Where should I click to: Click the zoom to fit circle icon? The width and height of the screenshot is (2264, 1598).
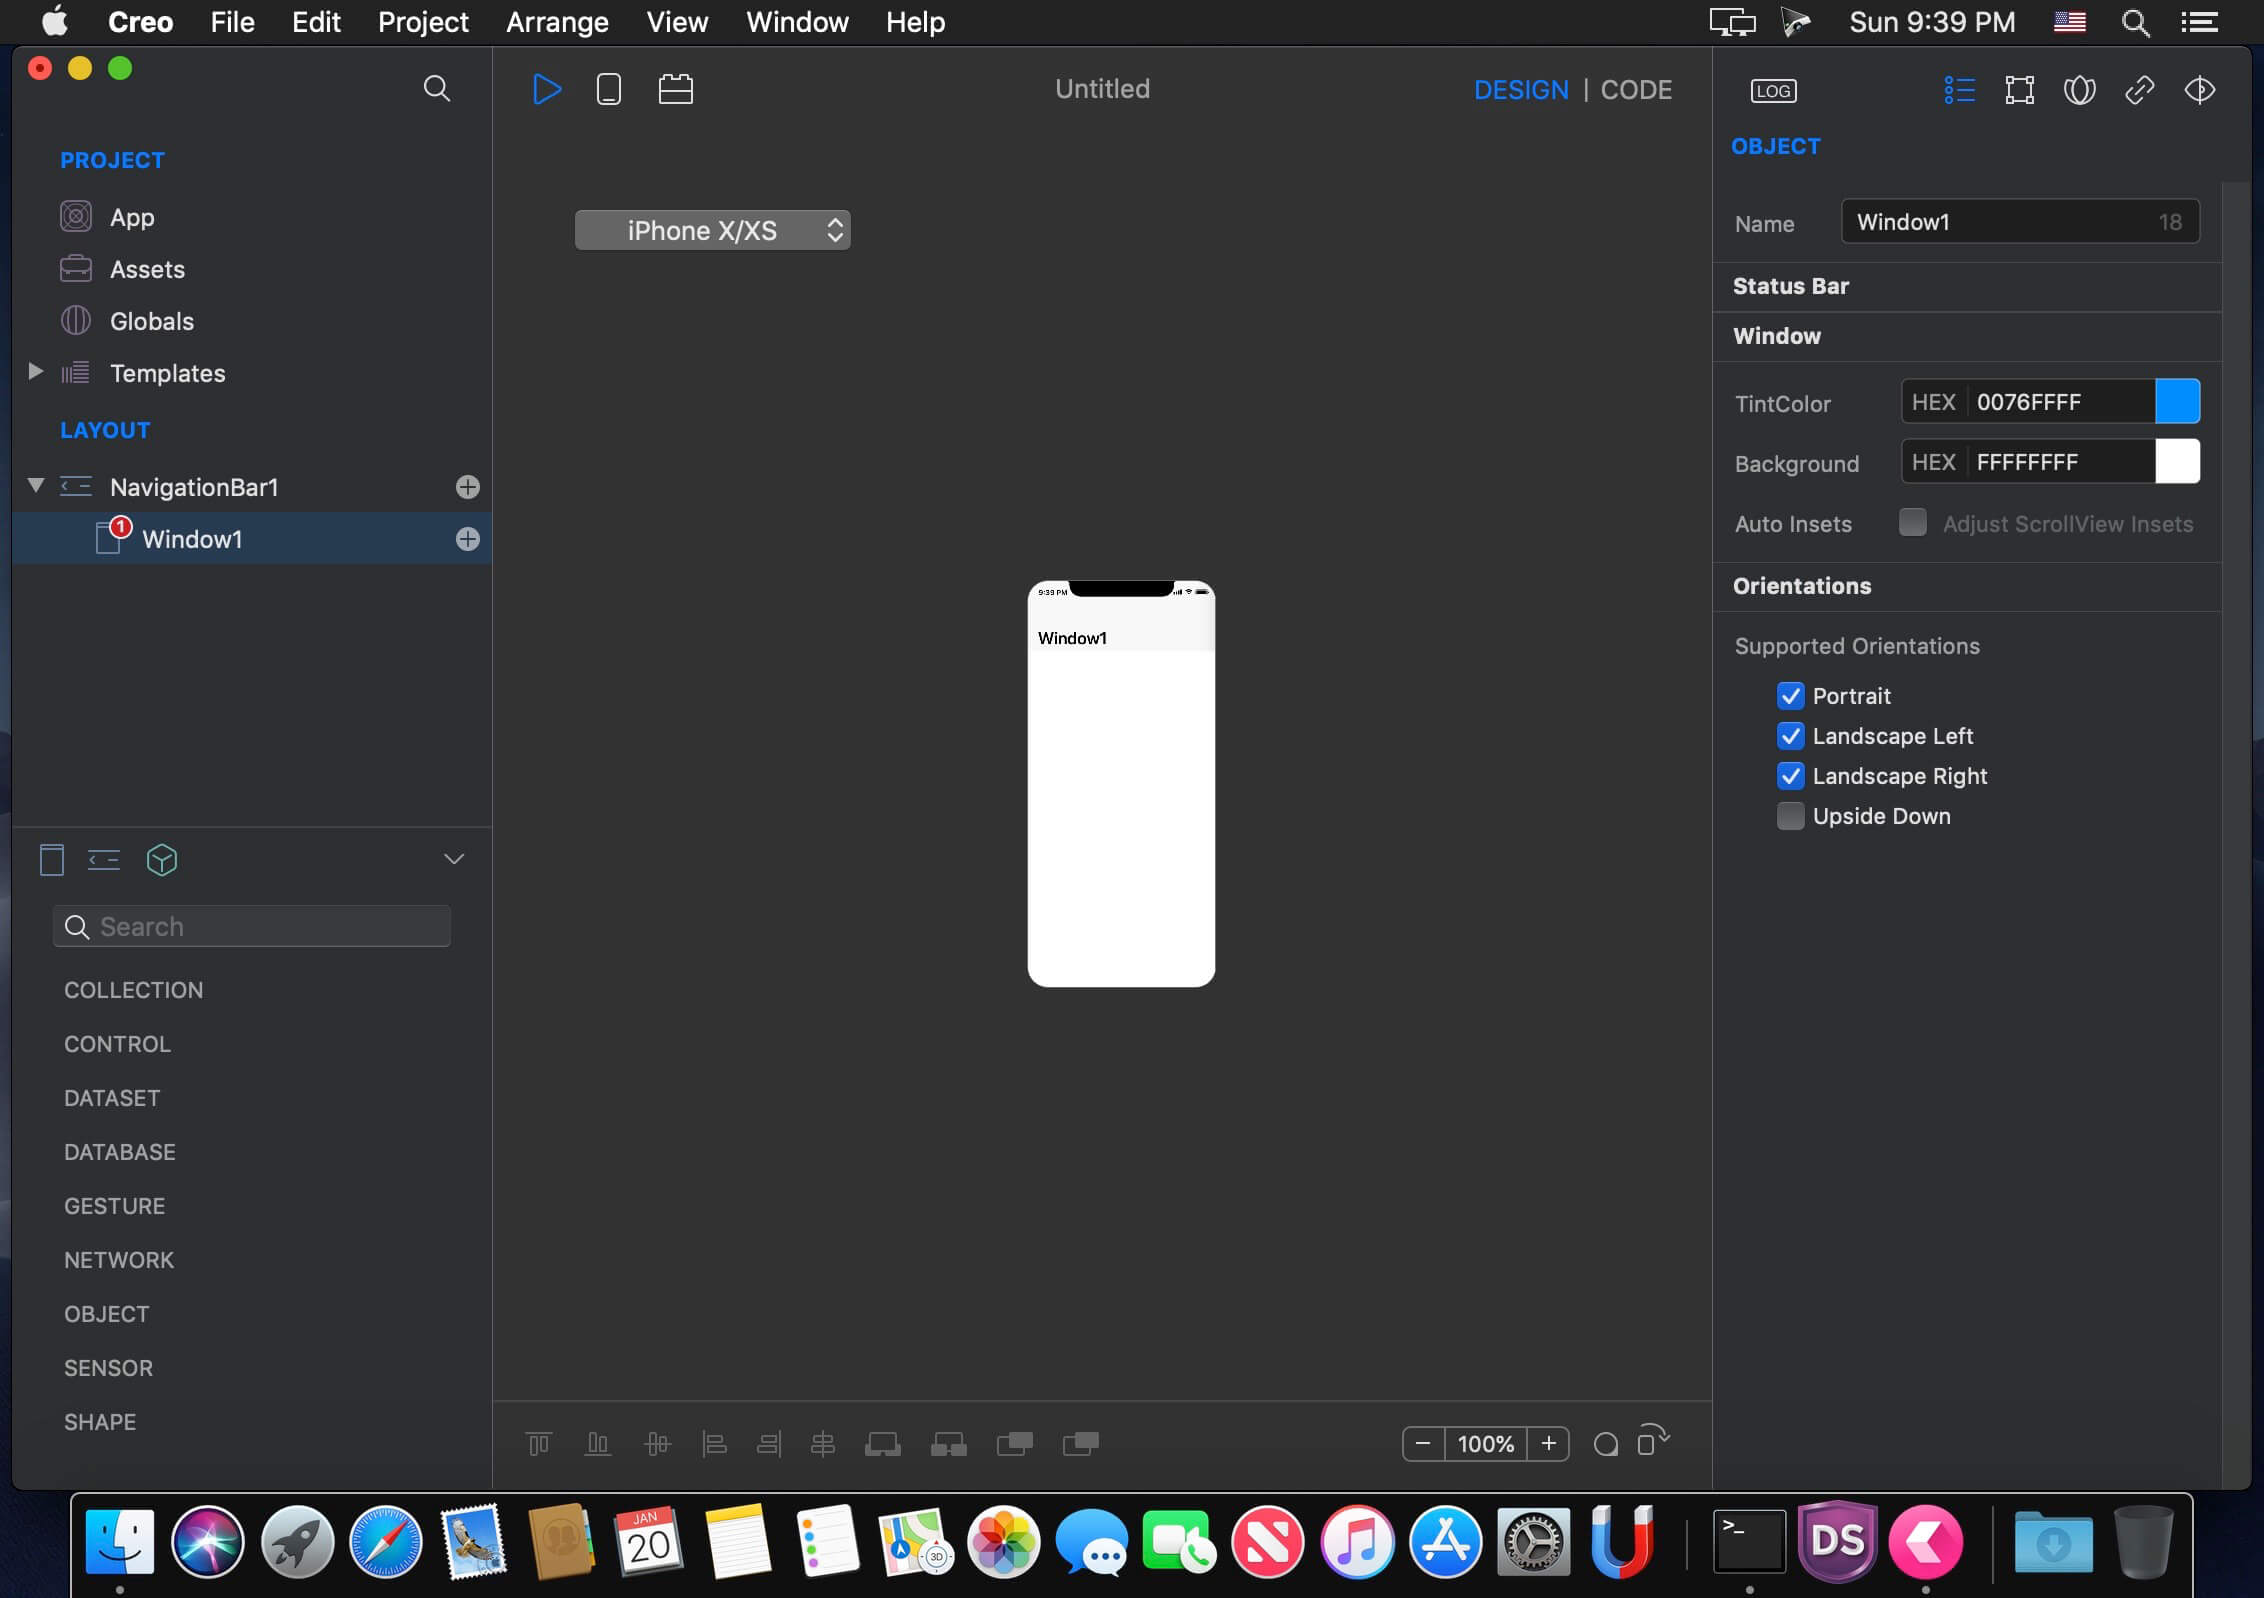click(x=1606, y=1444)
